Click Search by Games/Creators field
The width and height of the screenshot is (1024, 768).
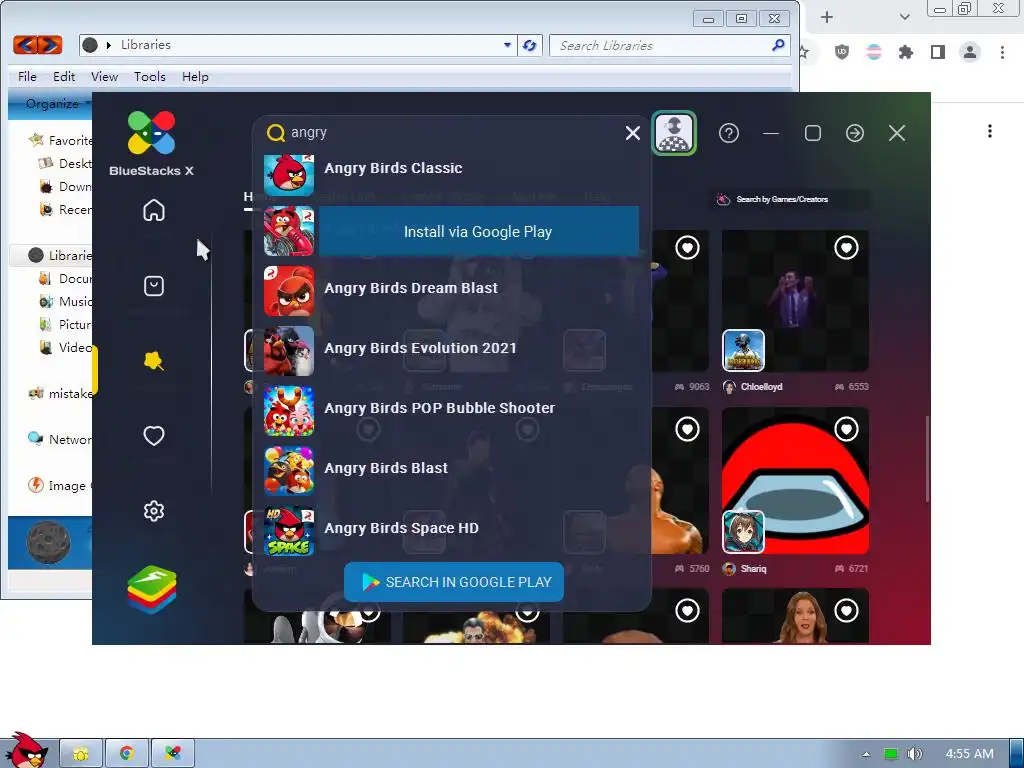[x=790, y=199]
